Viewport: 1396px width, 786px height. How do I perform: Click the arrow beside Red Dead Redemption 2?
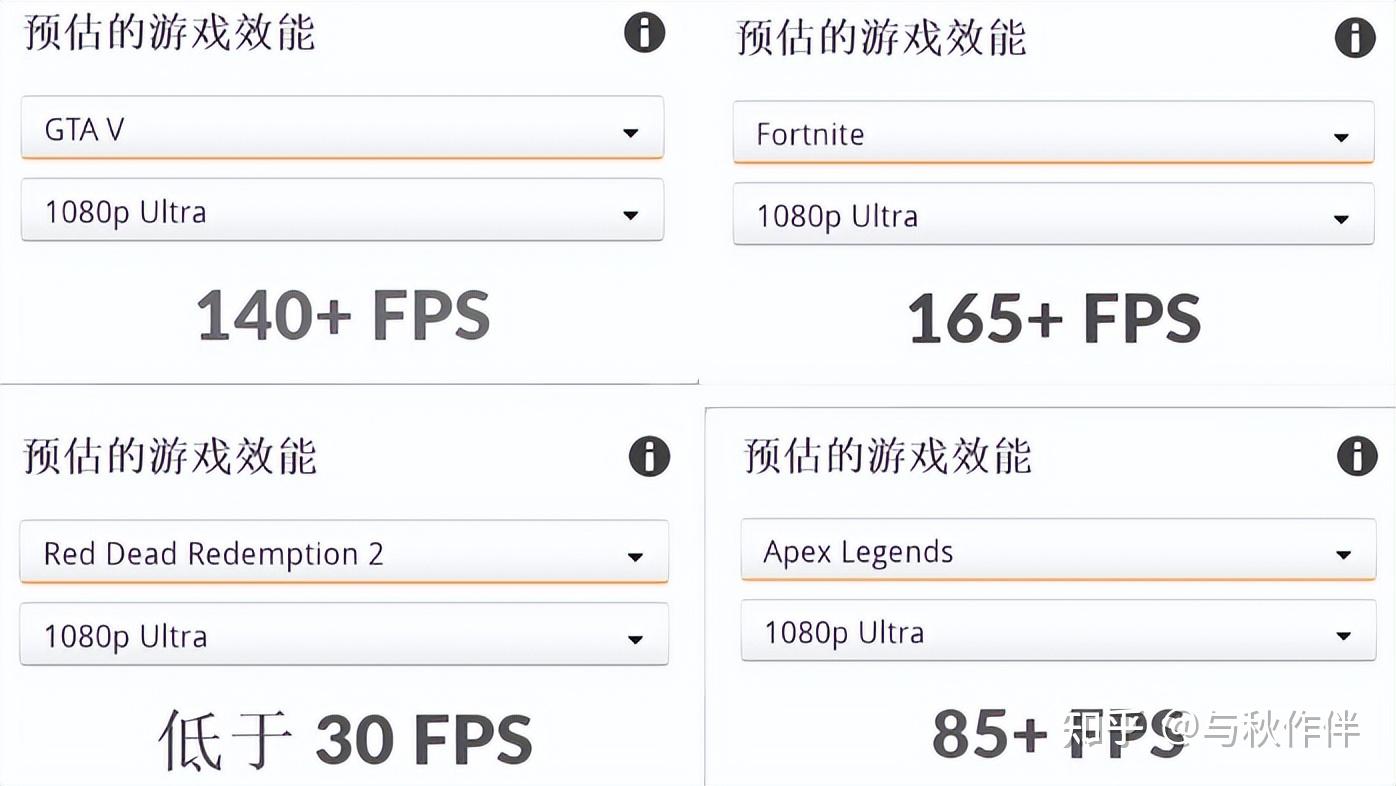click(635, 556)
